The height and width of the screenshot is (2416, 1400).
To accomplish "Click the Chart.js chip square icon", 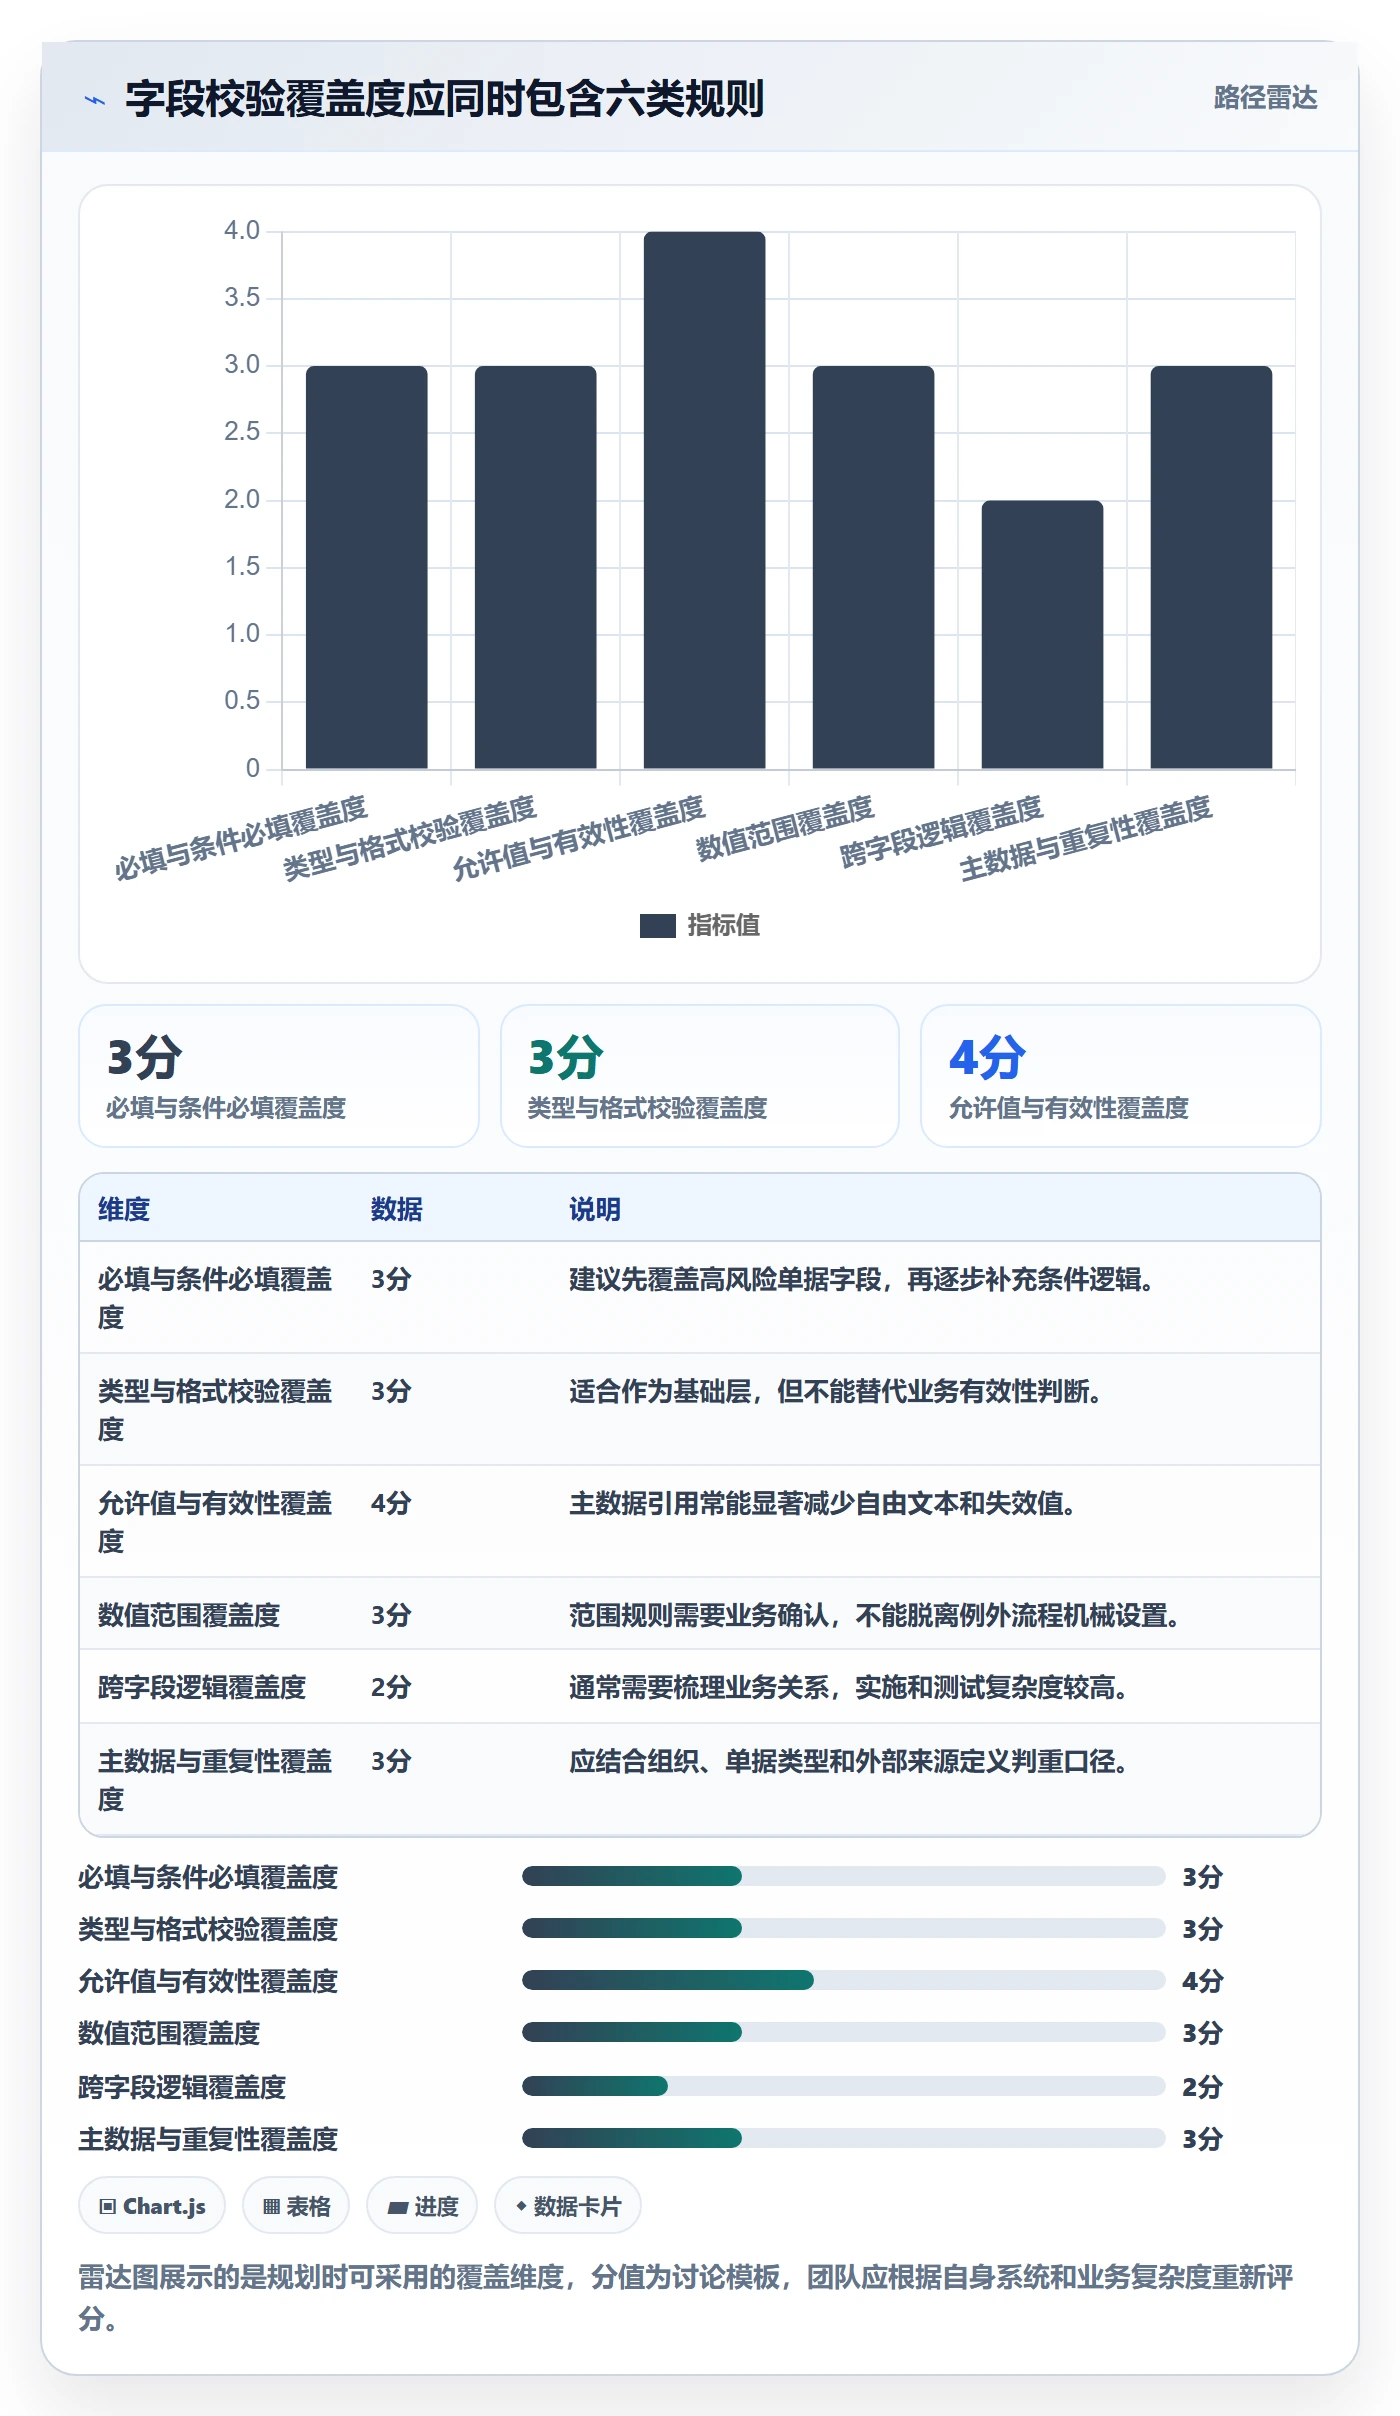I will click(108, 2206).
